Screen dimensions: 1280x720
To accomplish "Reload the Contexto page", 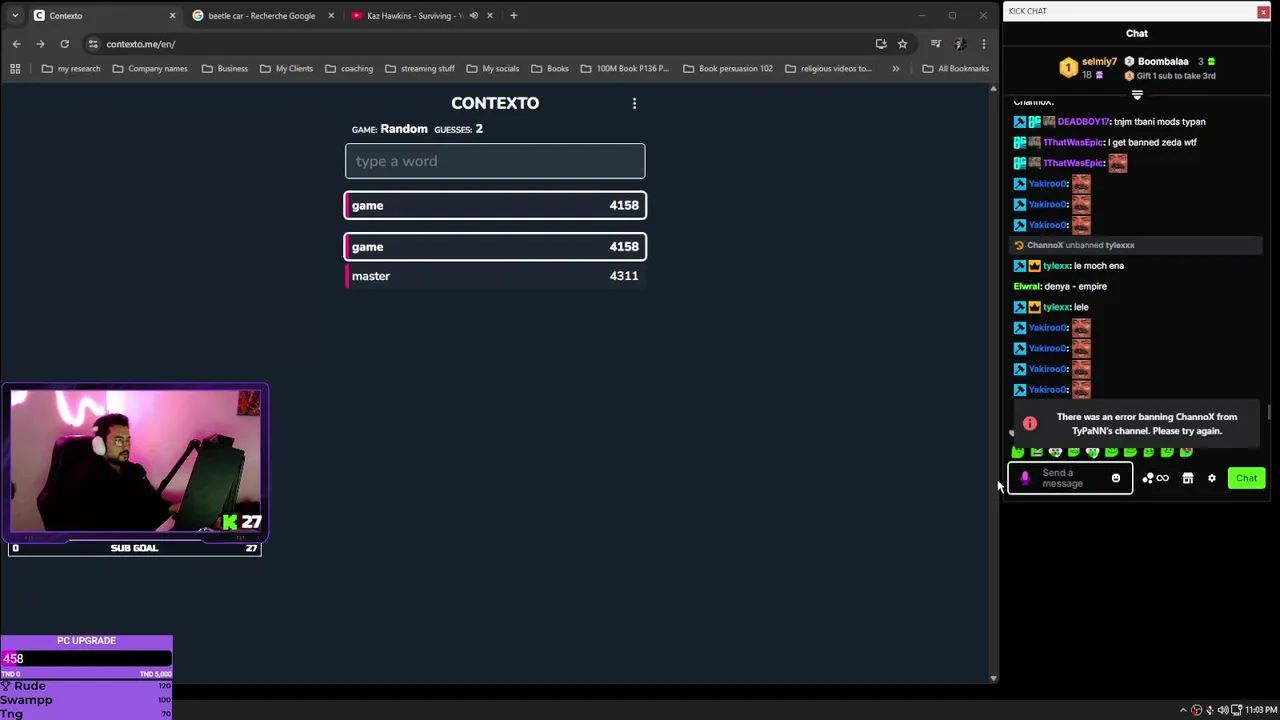I will coord(64,44).
